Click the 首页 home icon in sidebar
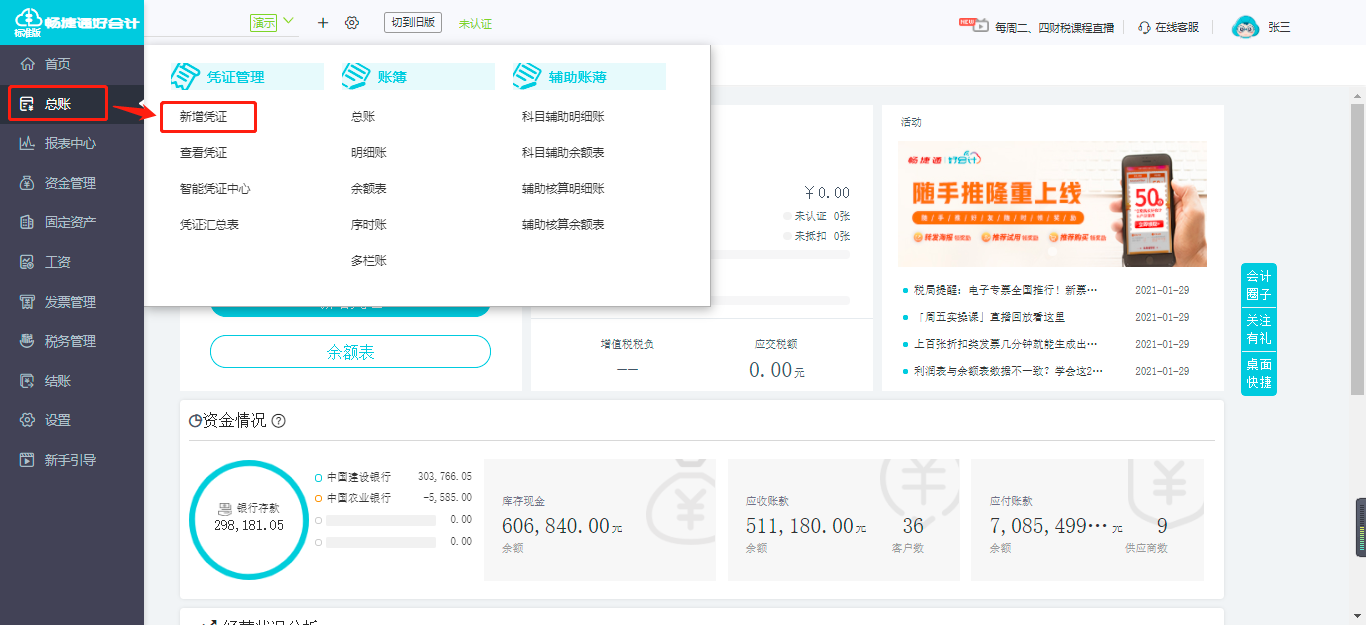This screenshot has height=625, width=1366. (x=27, y=64)
